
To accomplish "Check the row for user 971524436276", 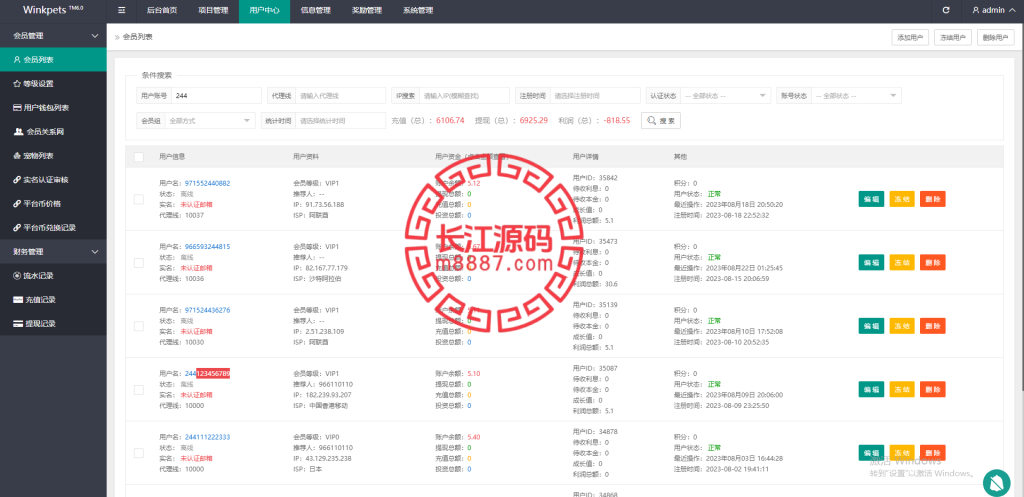I will [138, 326].
